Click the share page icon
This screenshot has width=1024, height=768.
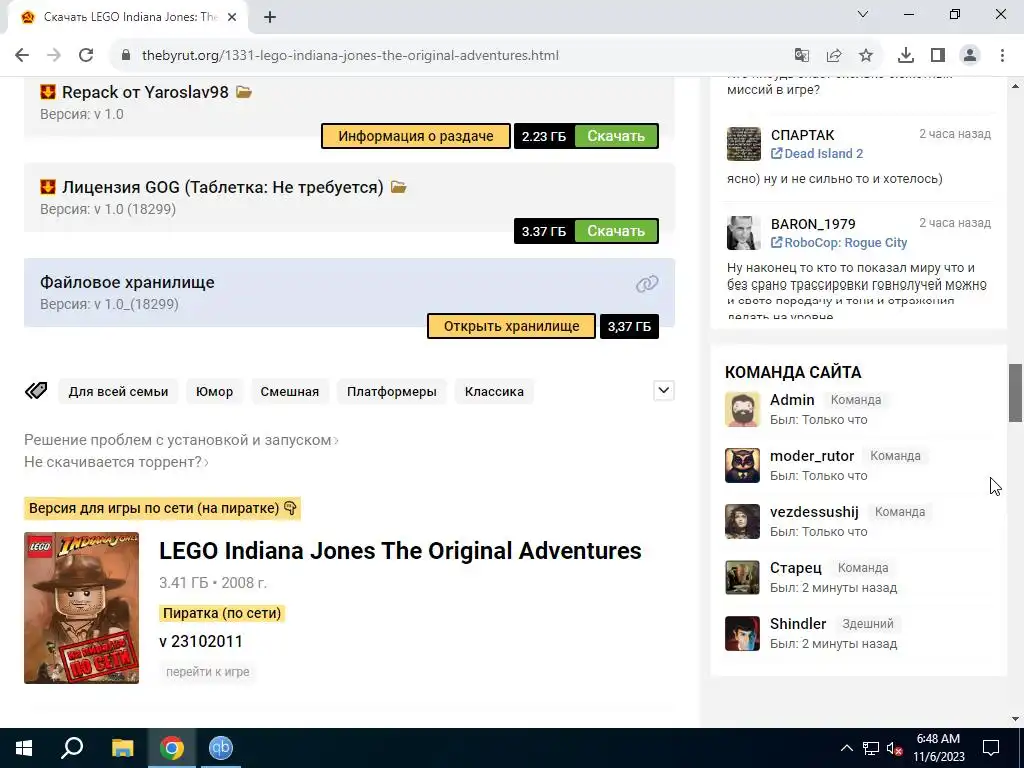tap(833, 56)
